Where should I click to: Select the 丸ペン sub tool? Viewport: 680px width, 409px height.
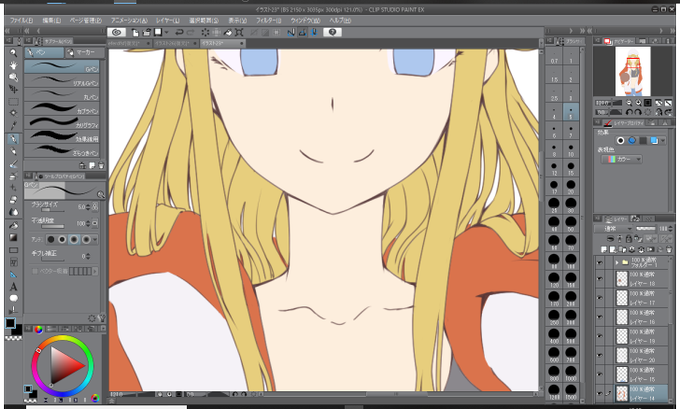coord(62,94)
